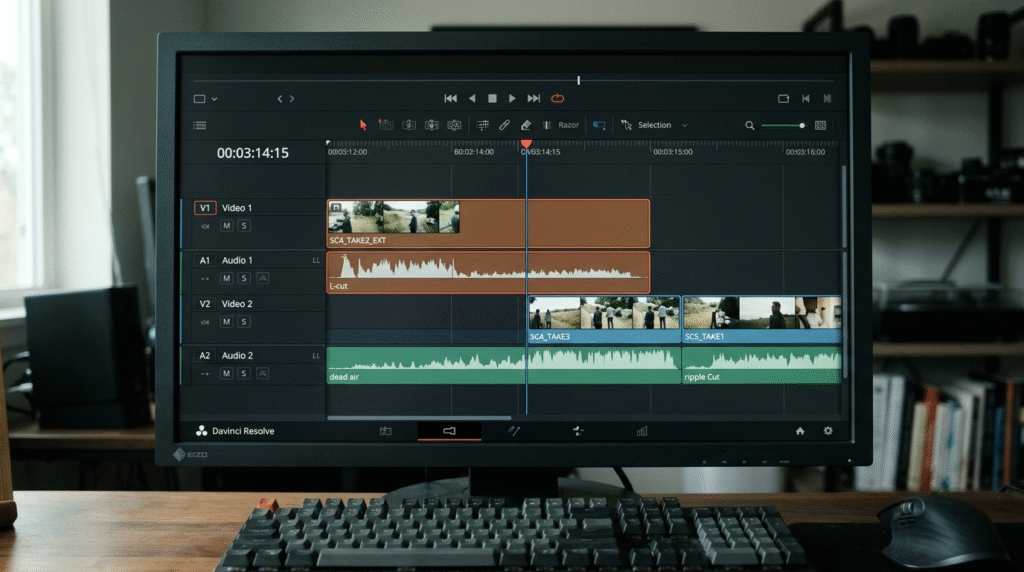Toggle loop playback button
Viewport: 1024px width, 572px height.
[x=557, y=99]
